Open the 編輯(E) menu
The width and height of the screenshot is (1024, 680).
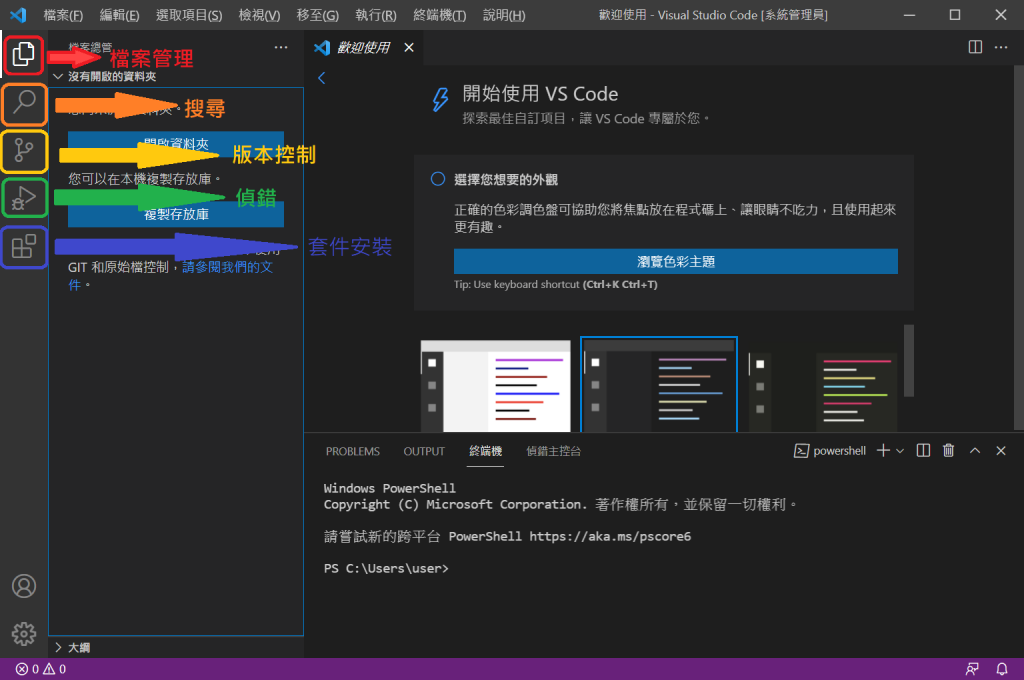[x=119, y=15]
